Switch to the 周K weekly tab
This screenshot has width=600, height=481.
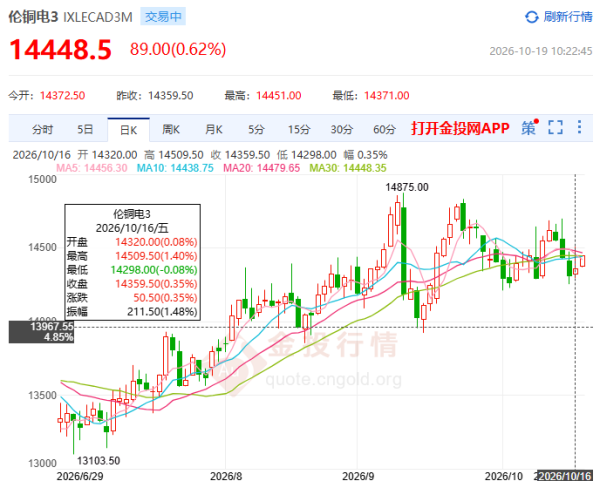171,129
